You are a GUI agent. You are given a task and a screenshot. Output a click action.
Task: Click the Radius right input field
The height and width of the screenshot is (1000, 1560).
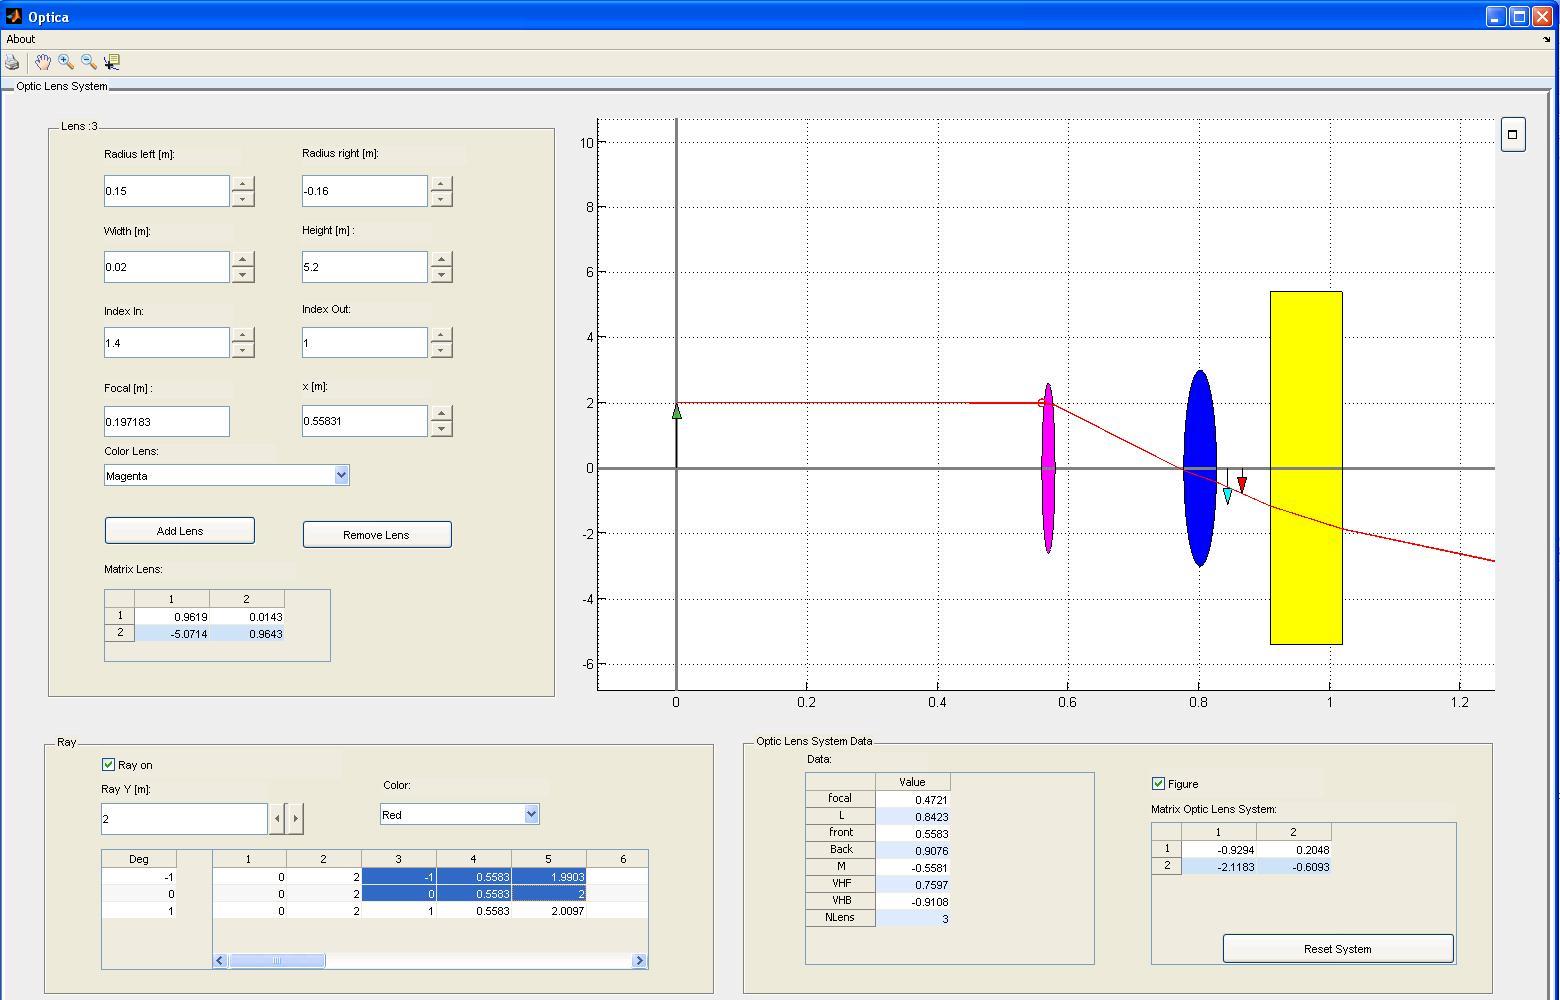coord(365,191)
